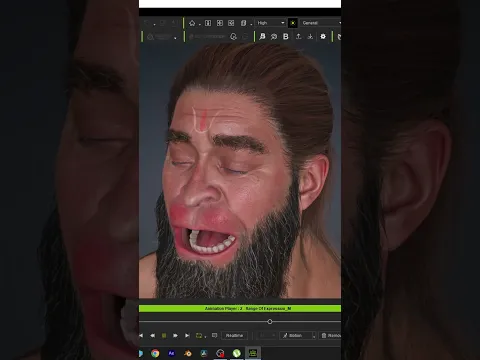Click the download arrow toolbar icon

click(x=310, y=36)
